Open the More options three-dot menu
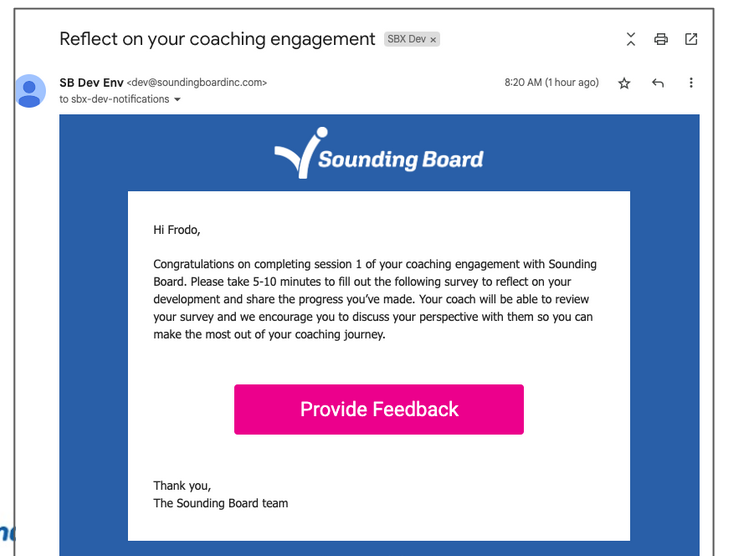Image resolution: width=738 pixels, height=556 pixels. pyautogui.click(x=691, y=83)
